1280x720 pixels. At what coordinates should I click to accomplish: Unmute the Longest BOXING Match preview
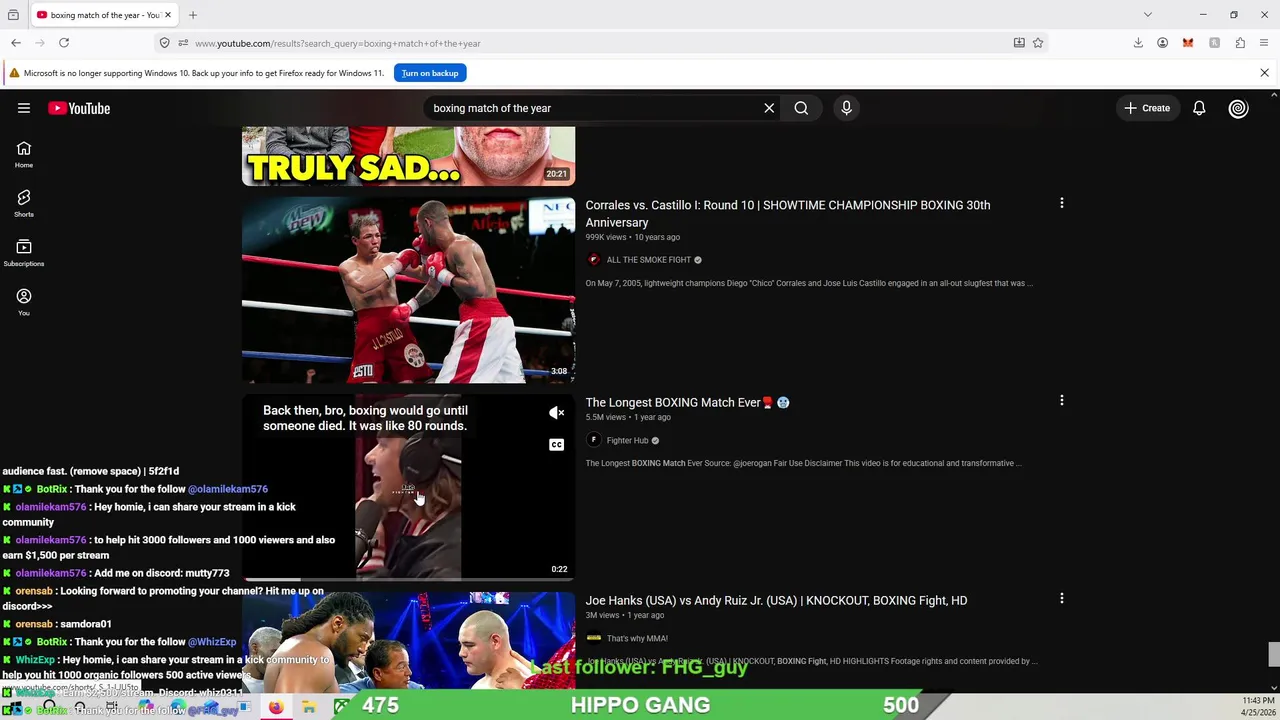[x=557, y=413]
